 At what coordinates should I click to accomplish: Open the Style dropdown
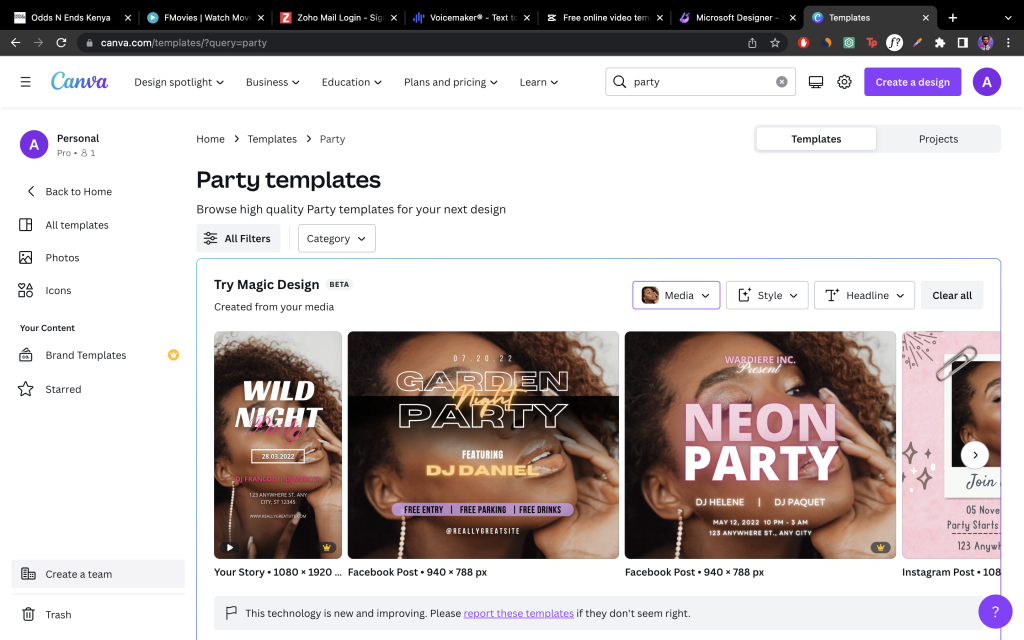pos(767,295)
